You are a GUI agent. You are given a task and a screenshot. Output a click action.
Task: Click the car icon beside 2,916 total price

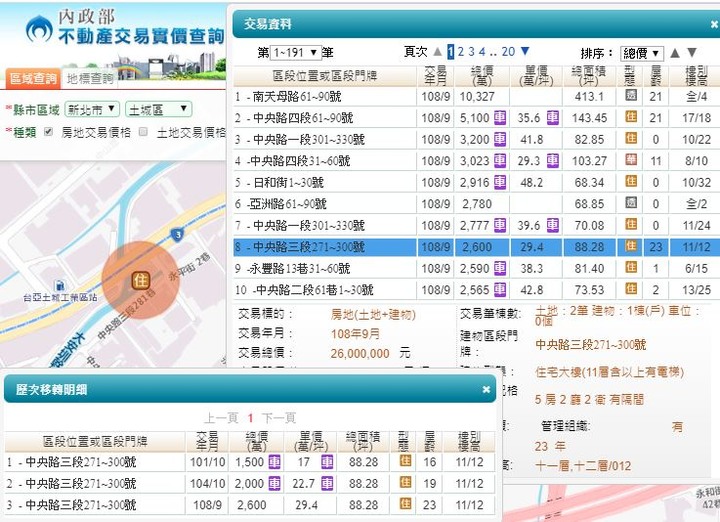500,182
